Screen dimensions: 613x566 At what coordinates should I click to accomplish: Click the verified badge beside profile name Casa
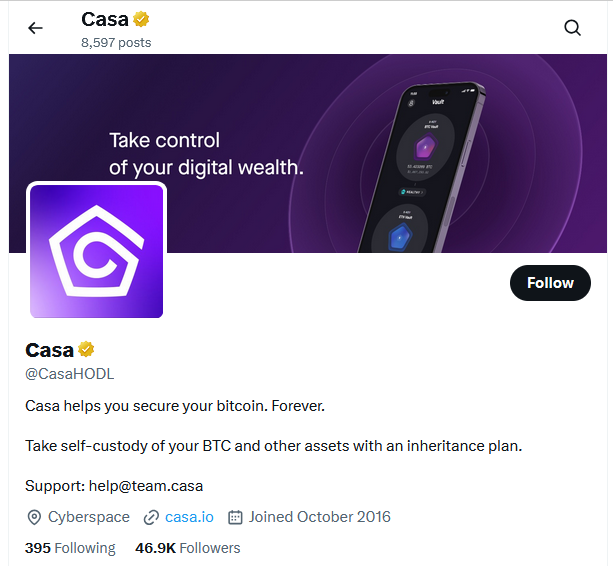[87, 349]
